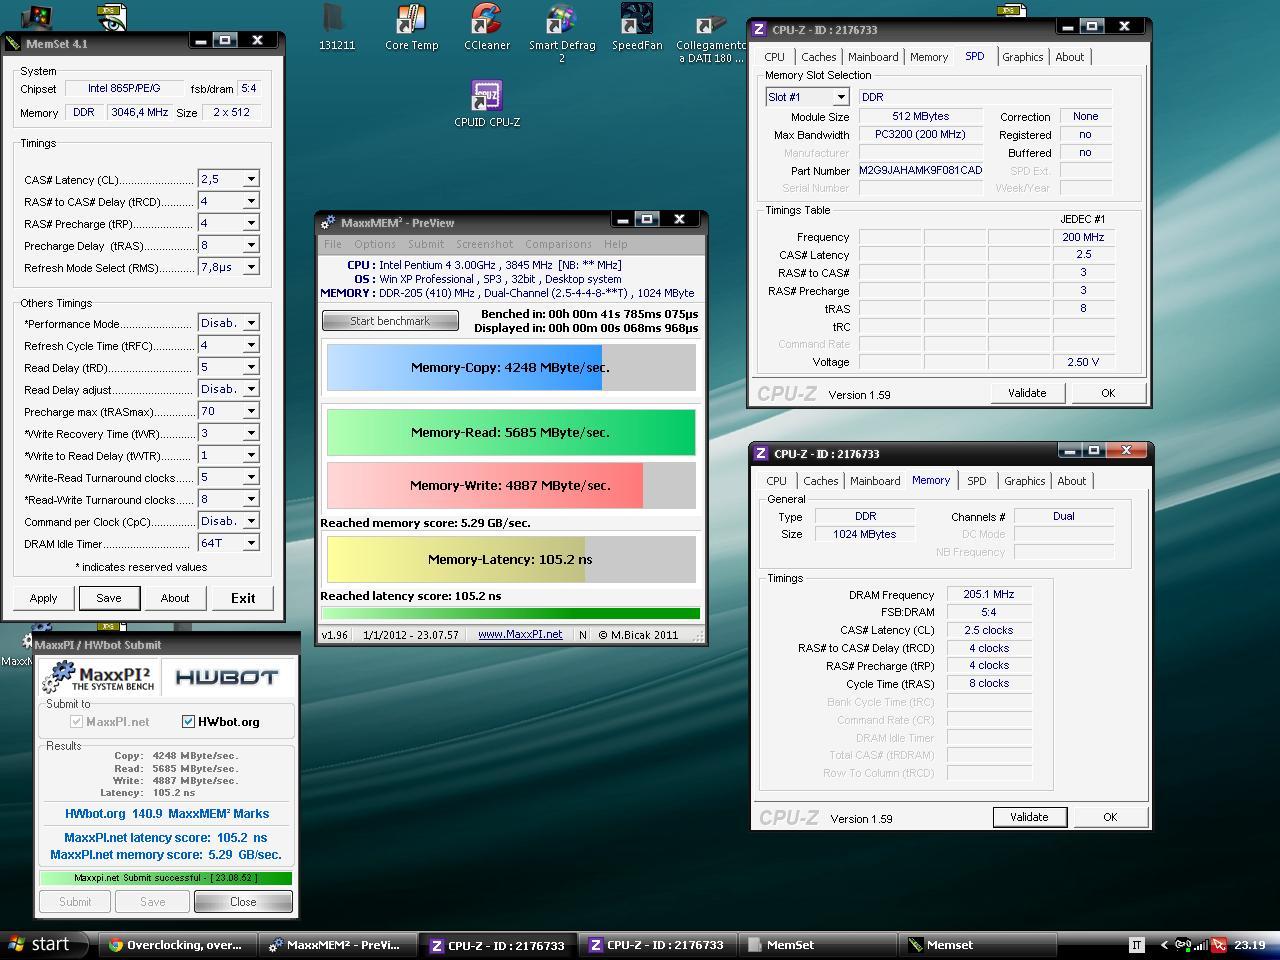Open the Slot #1 memory slot dropdown
The image size is (1280, 960).
pyautogui.click(x=841, y=97)
